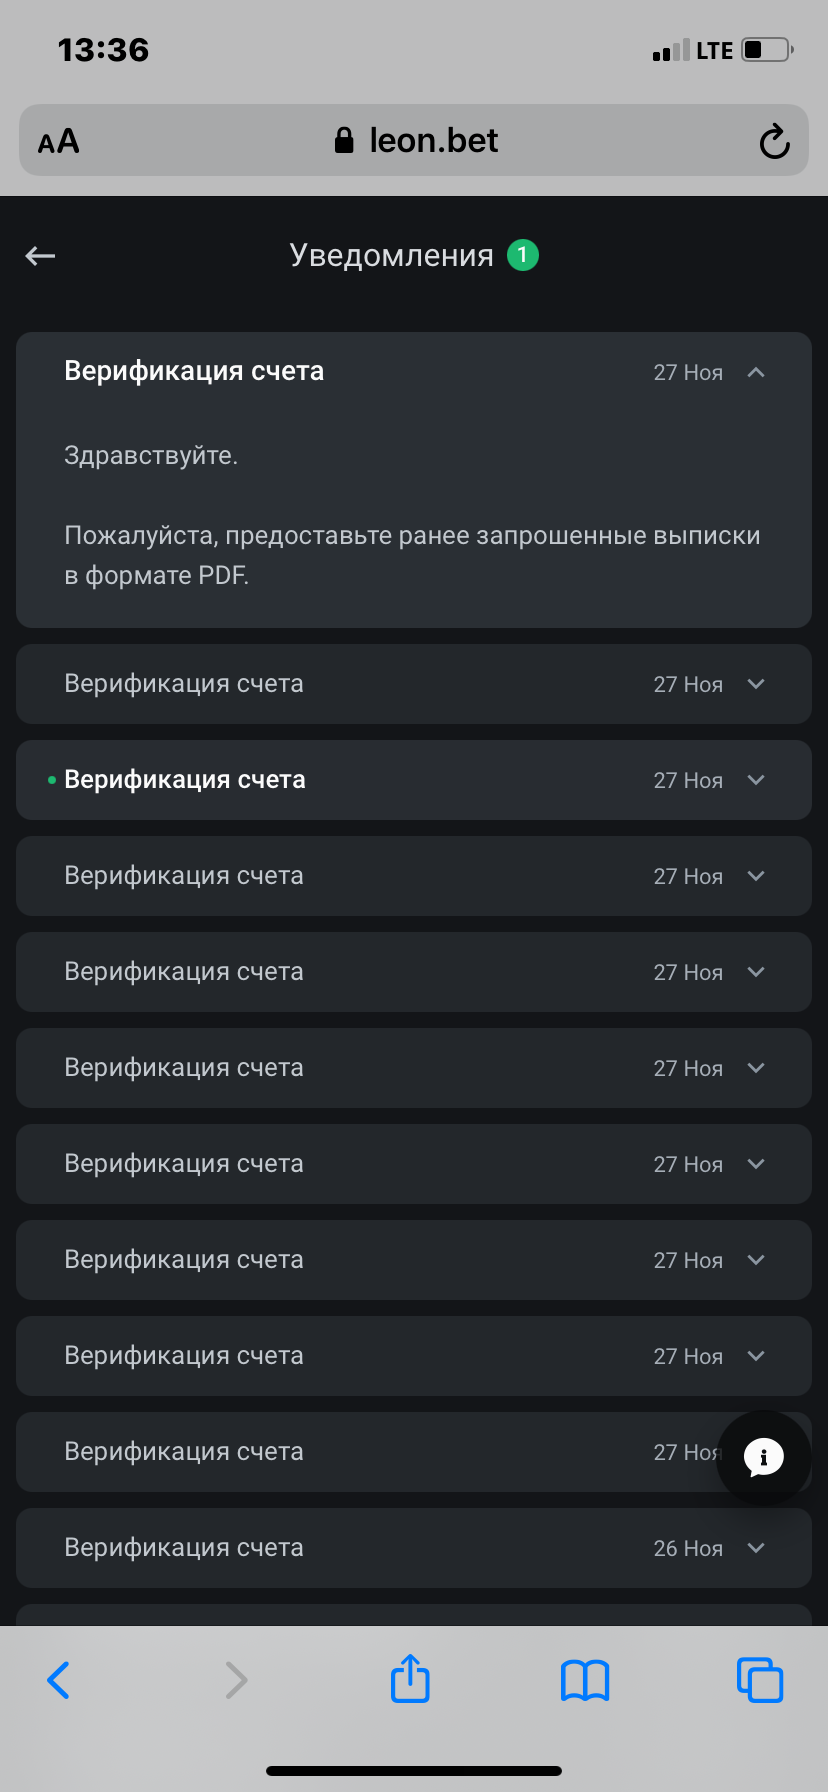Image resolution: width=828 pixels, height=1792 pixels.
Task: Open the floating info chat bubble
Action: (x=764, y=1457)
